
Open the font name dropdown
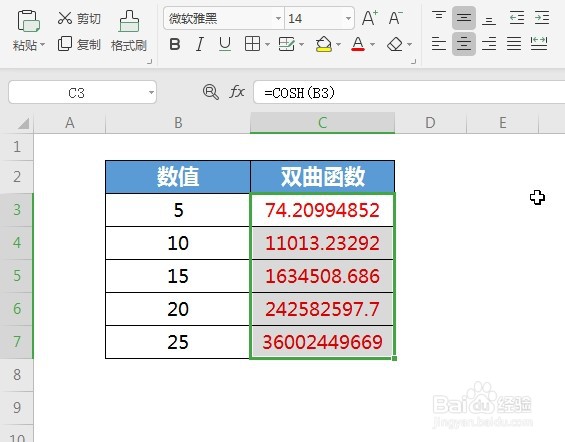click(x=278, y=18)
